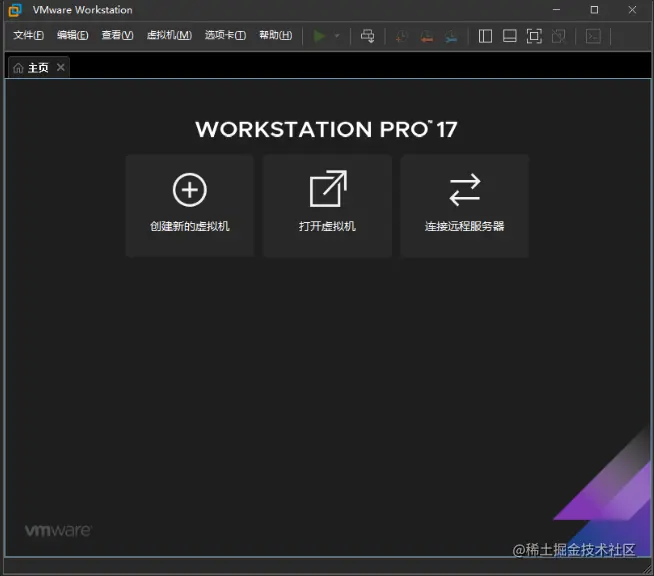Click 打开虚拟机 tile
The height and width of the screenshot is (576, 654).
[327, 206]
